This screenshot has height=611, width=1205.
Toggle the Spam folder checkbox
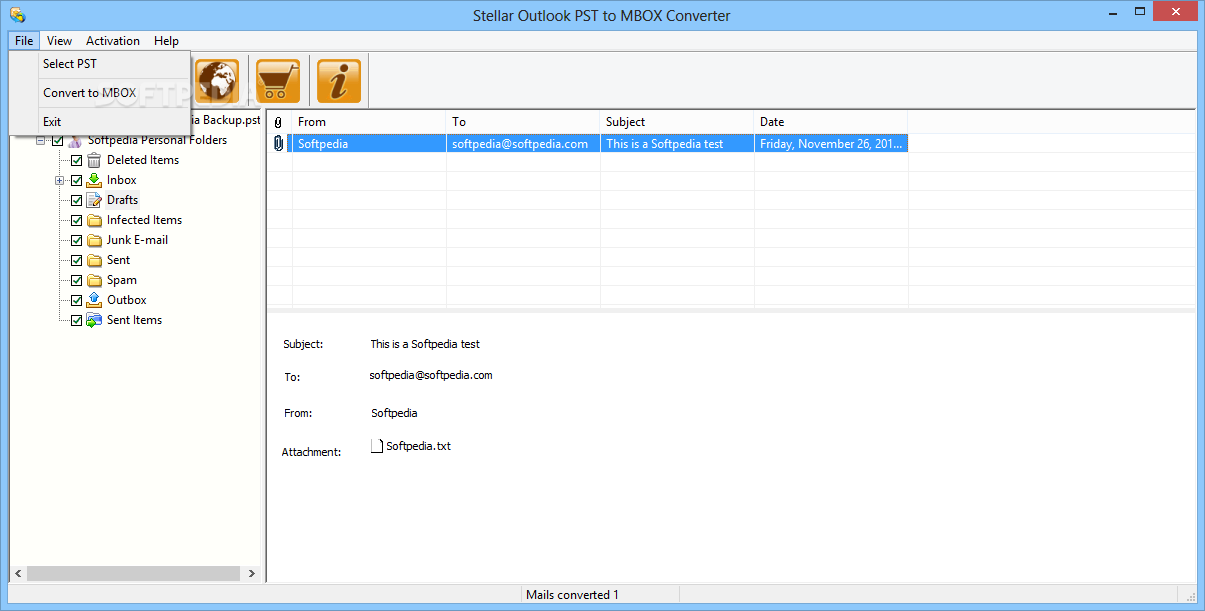pos(76,280)
